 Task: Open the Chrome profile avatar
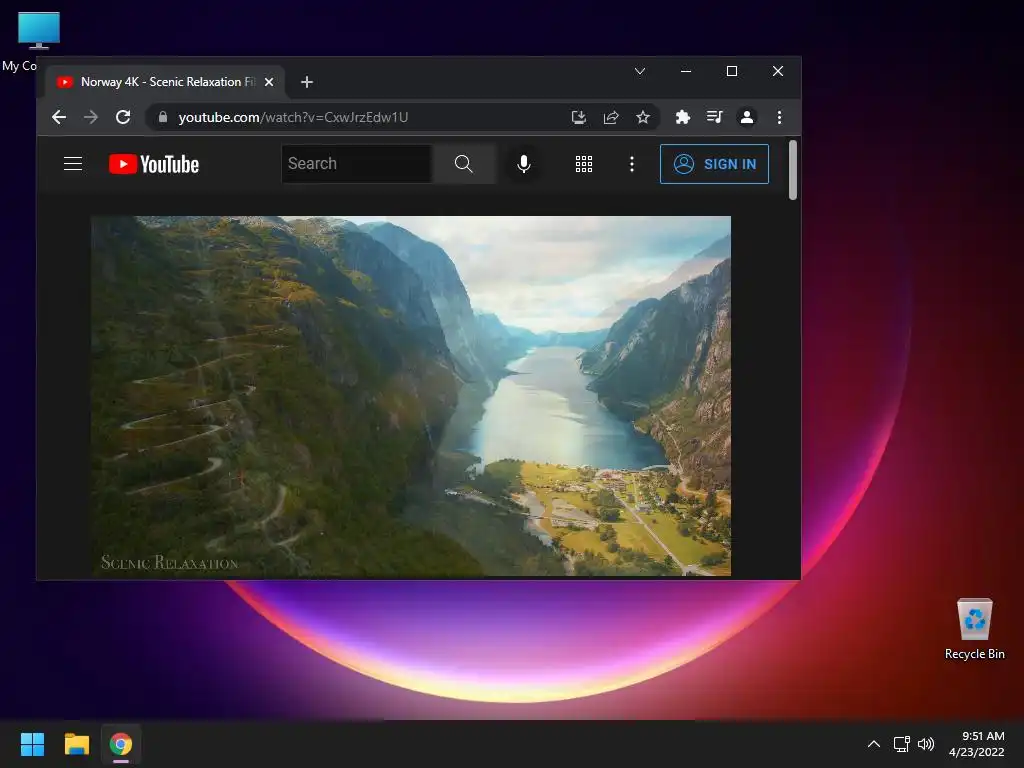pyautogui.click(x=746, y=117)
